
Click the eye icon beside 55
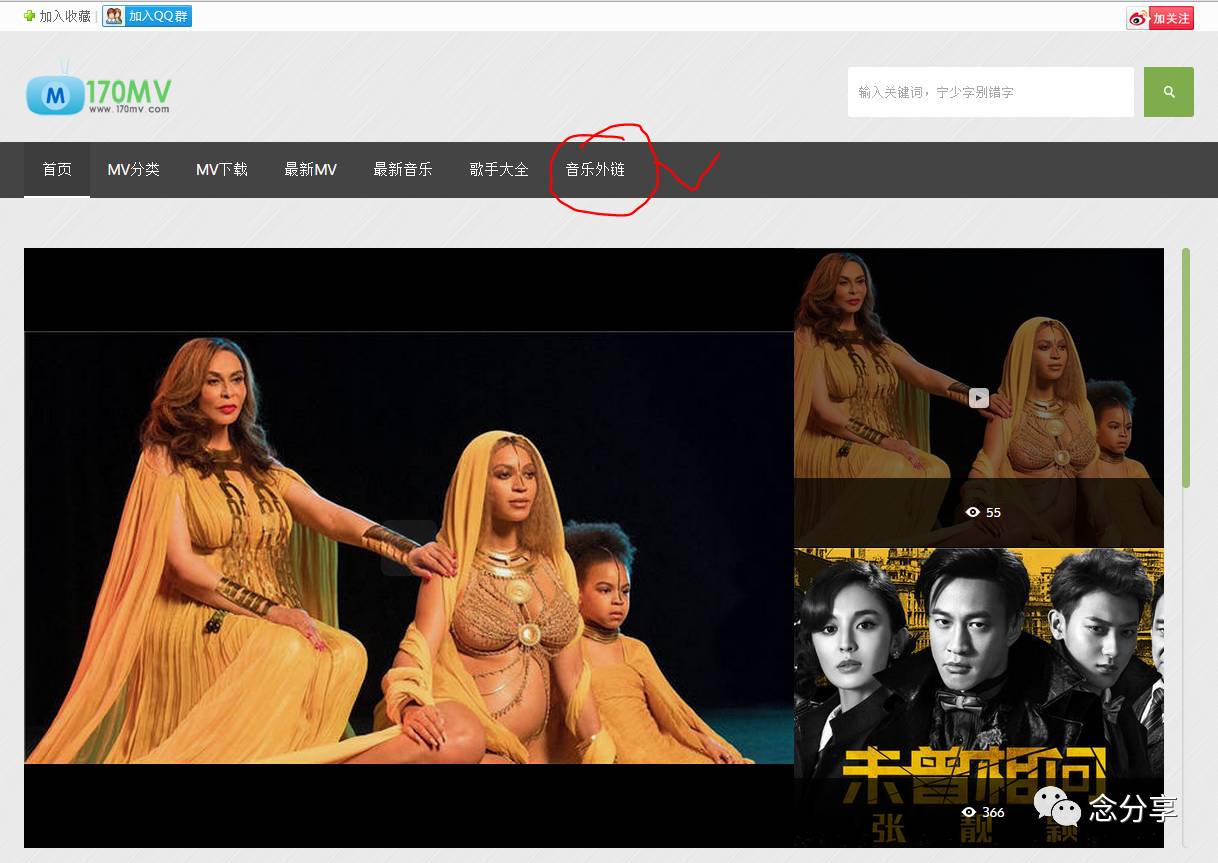[x=973, y=512]
